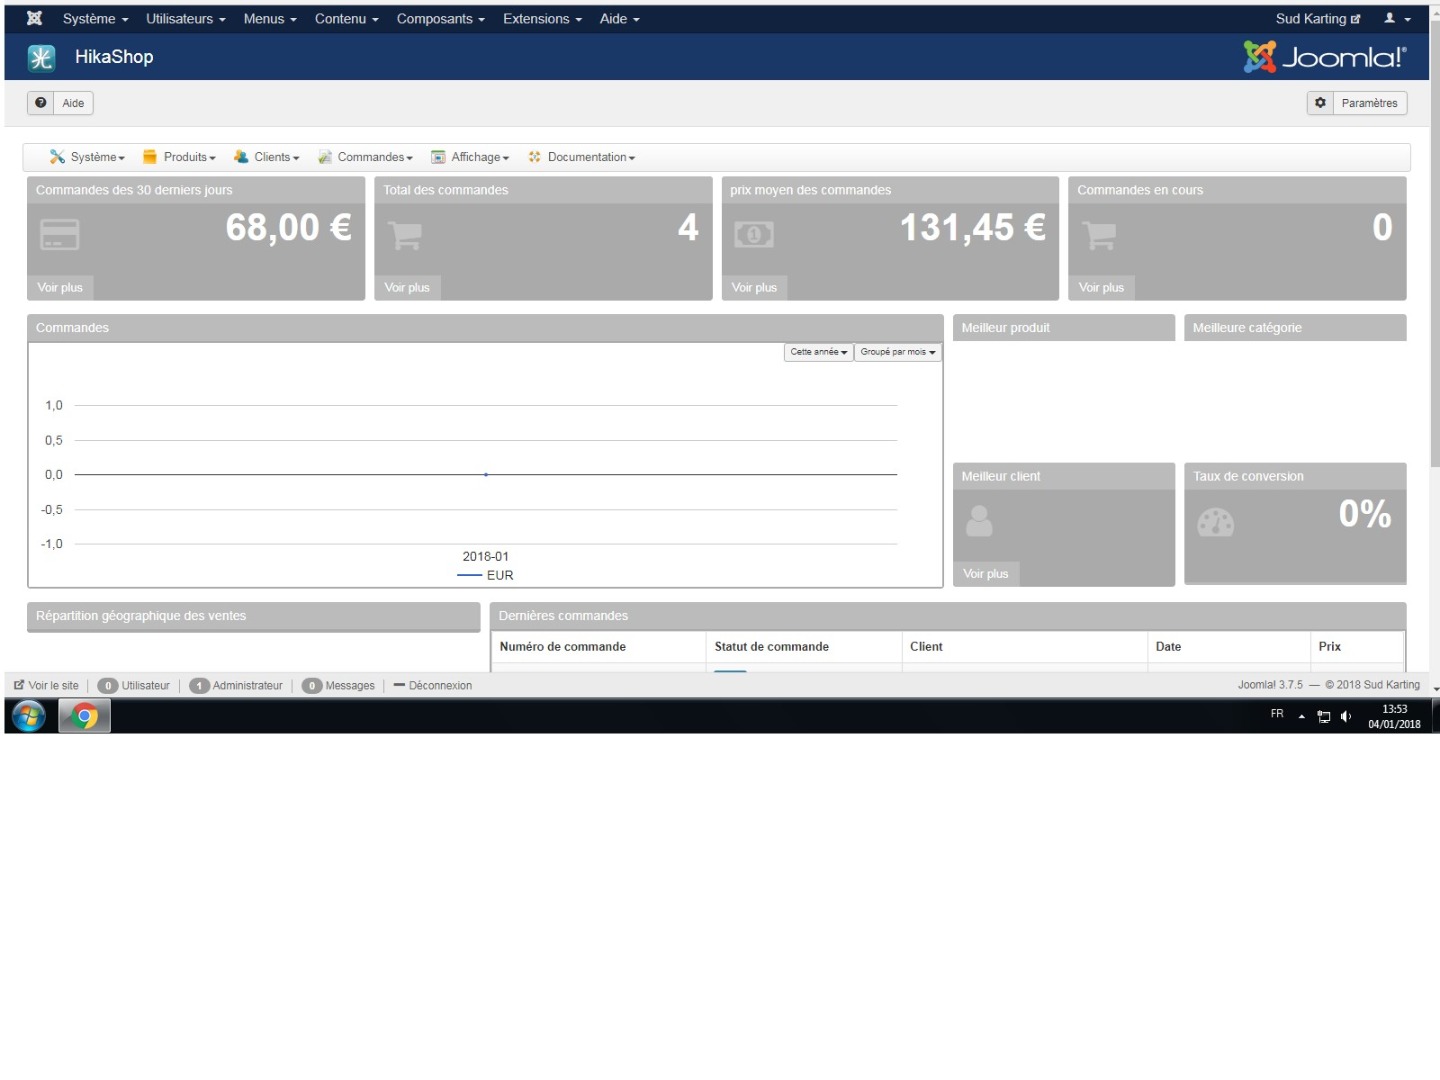Click the Paramètres button

1357,103
